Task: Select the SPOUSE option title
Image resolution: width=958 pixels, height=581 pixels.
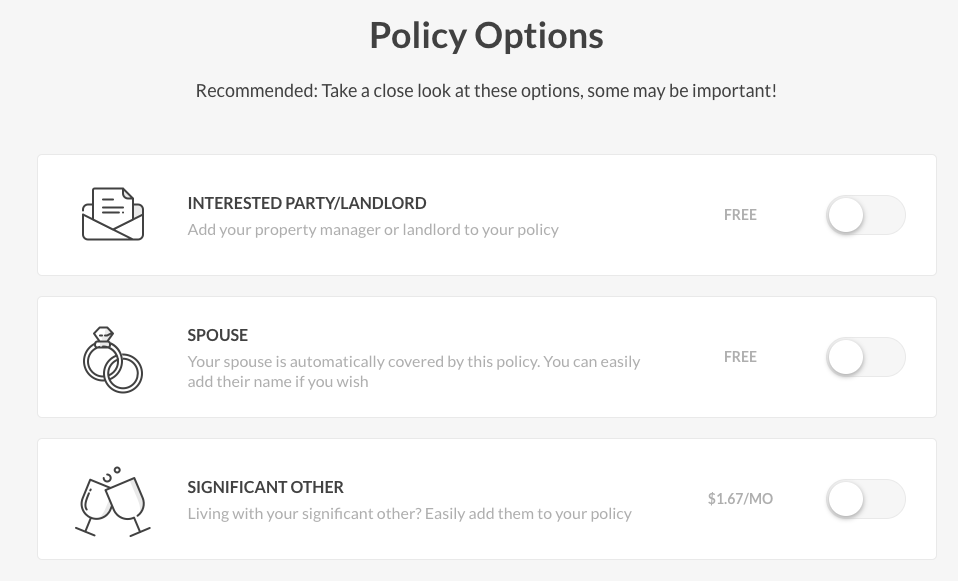Action: [218, 335]
